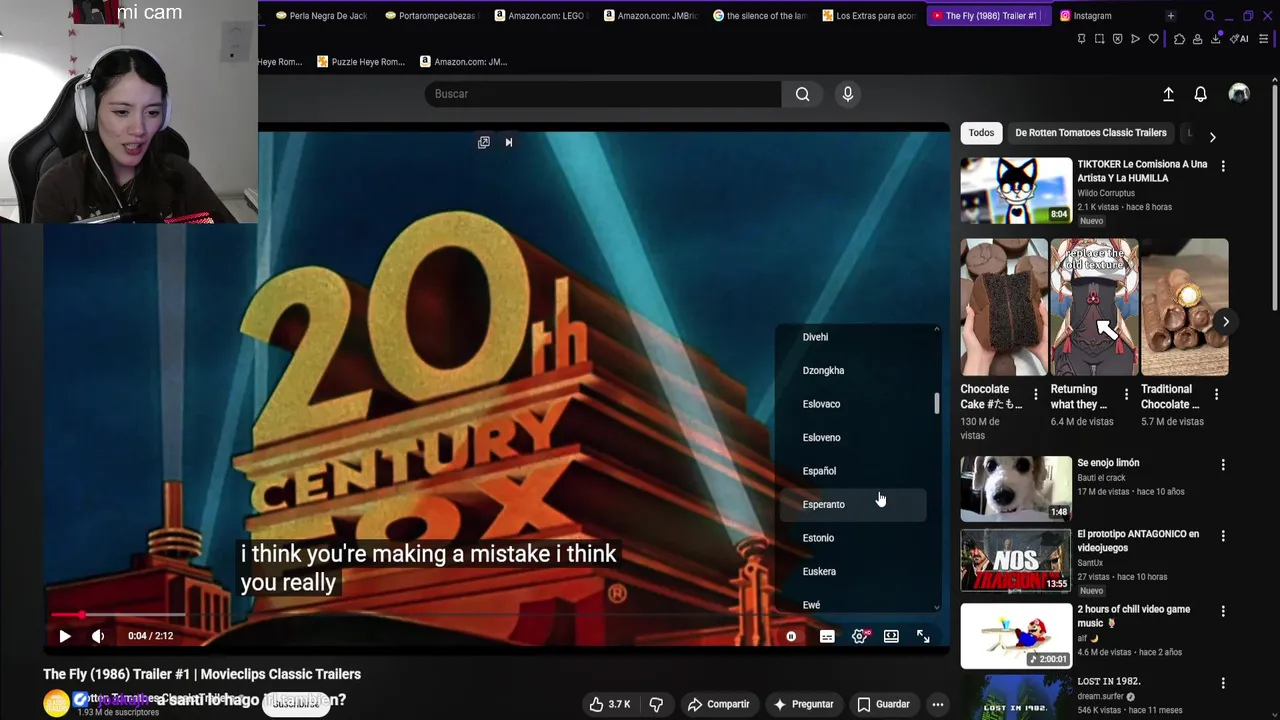Open browser favorites heart icon
This screenshot has height=720, width=1280.
click(1153, 39)
